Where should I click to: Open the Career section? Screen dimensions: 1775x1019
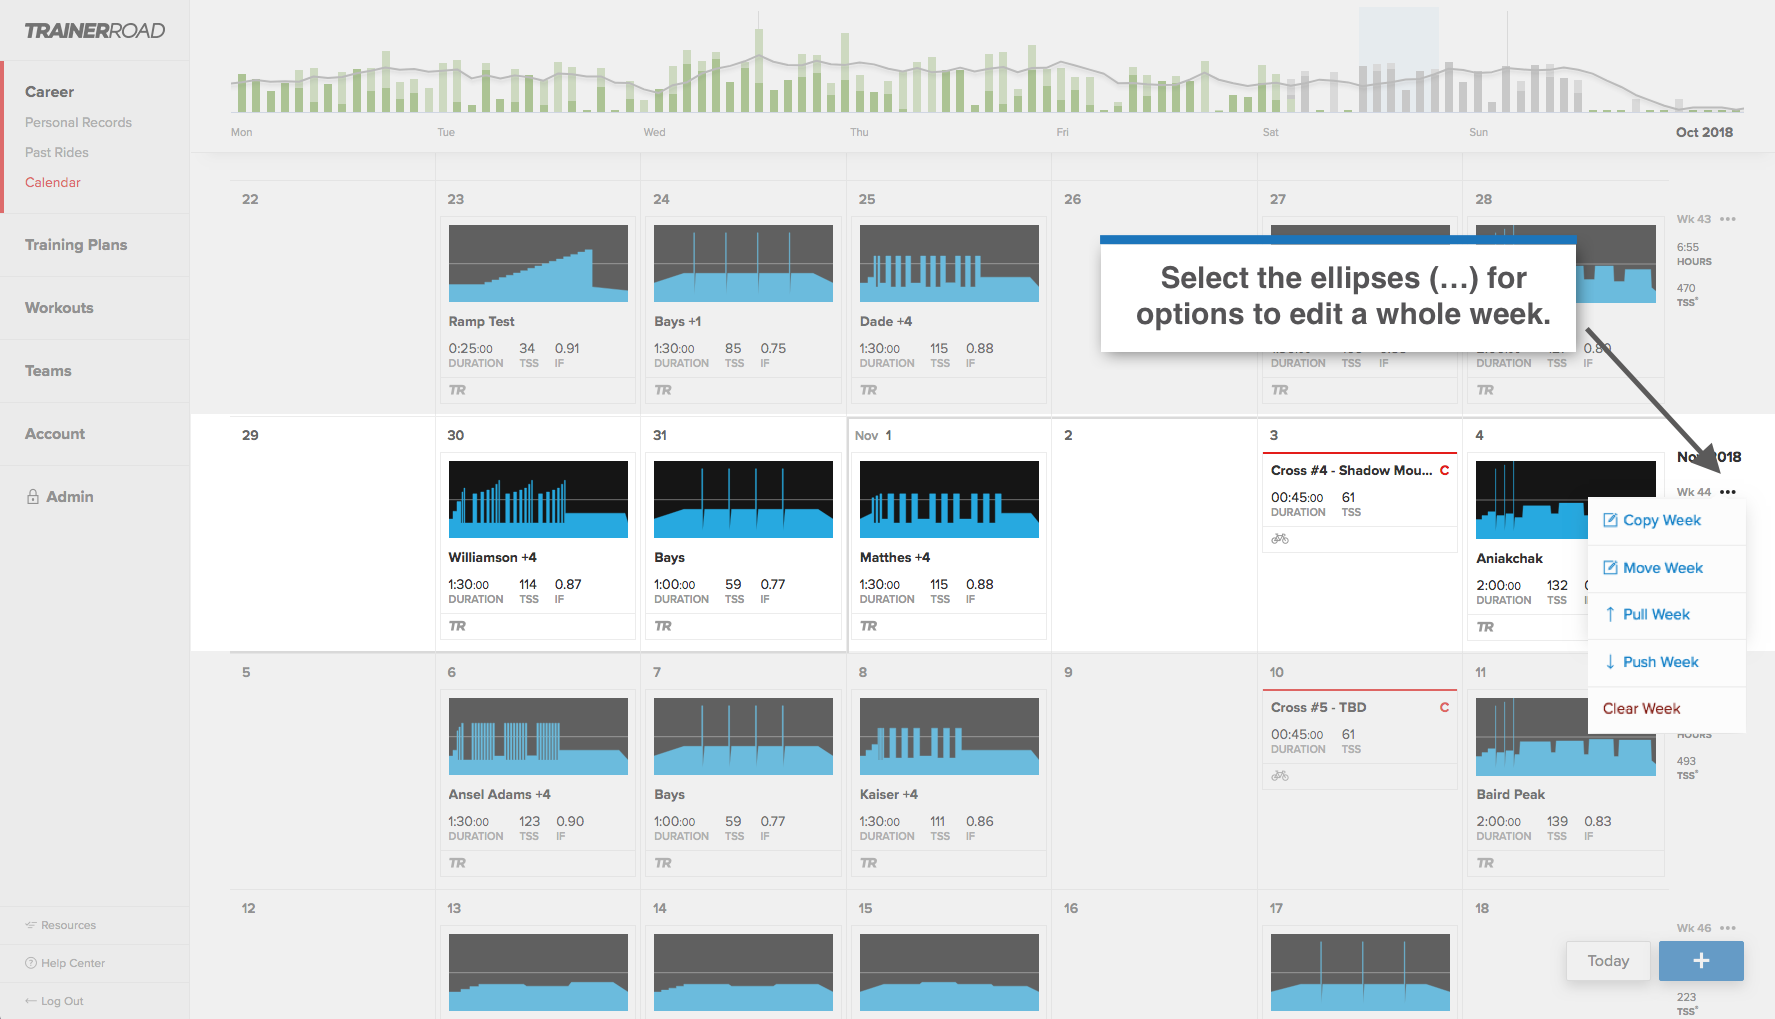tap(49, 92)
